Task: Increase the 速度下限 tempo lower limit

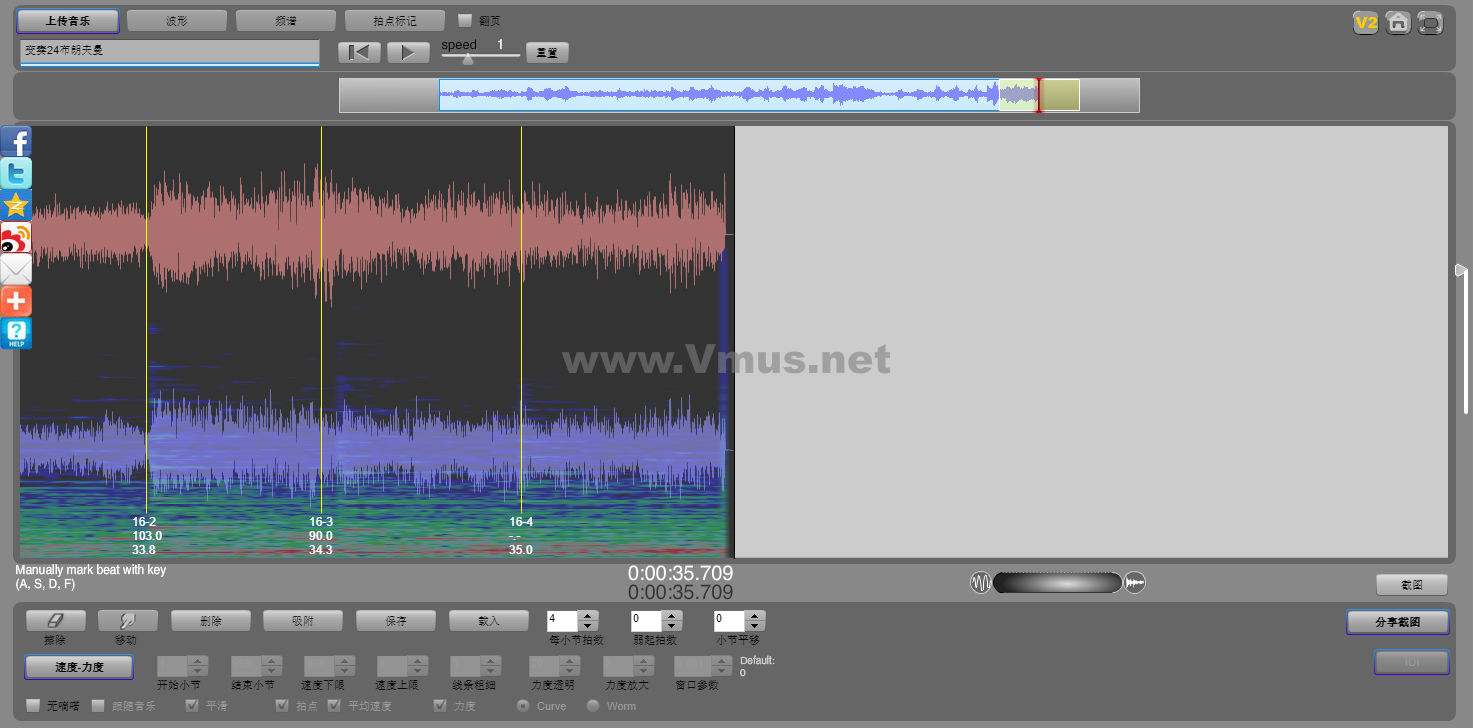Action: [344, 661]
